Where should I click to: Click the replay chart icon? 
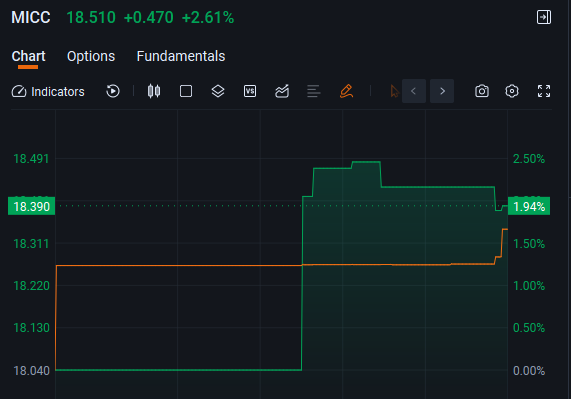click(x=113, y=91)
